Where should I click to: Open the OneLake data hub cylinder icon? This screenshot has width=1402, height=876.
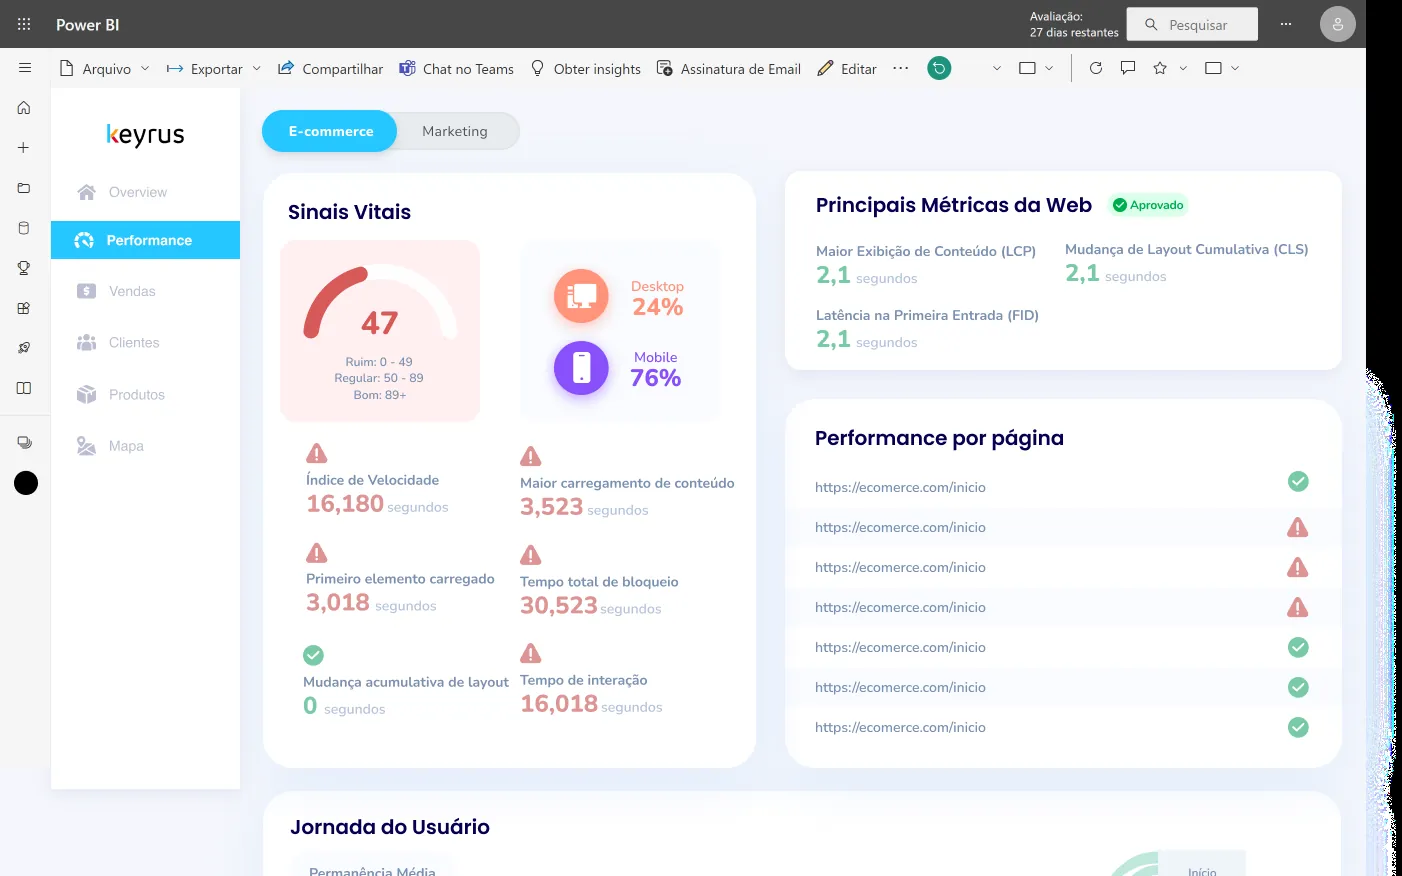coord(24,228)
